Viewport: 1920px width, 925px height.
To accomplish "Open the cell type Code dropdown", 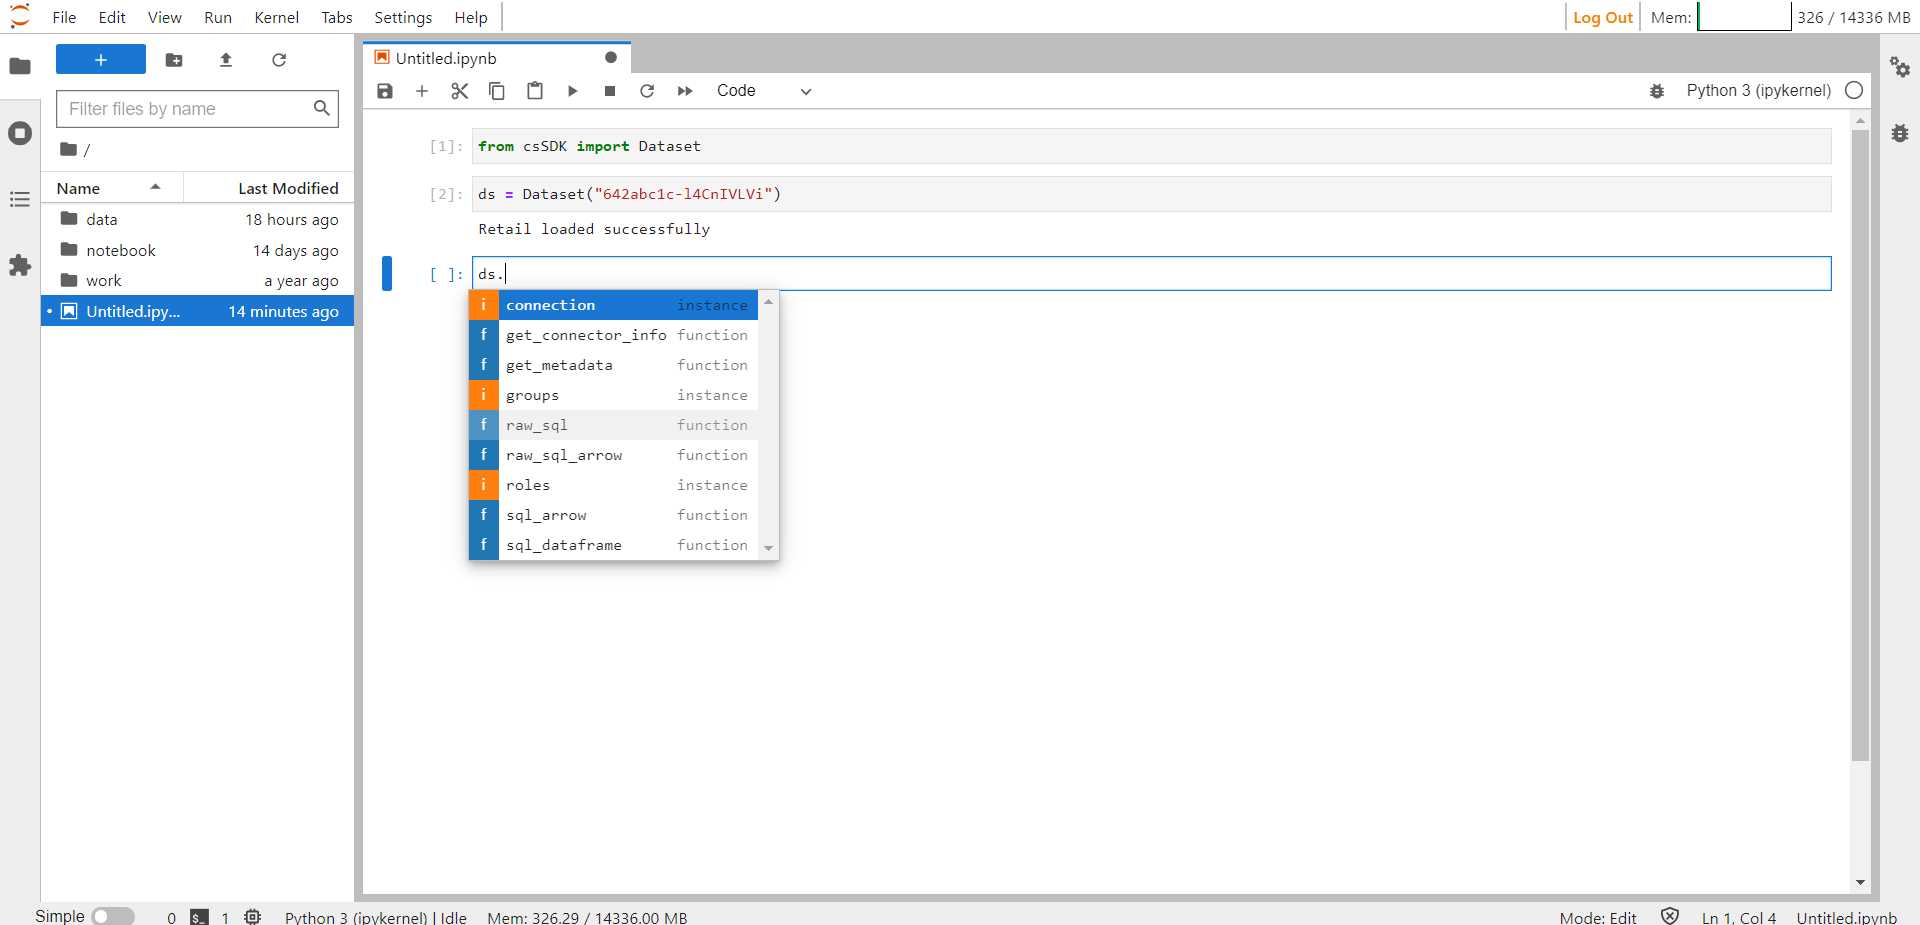I will (764, 91).
